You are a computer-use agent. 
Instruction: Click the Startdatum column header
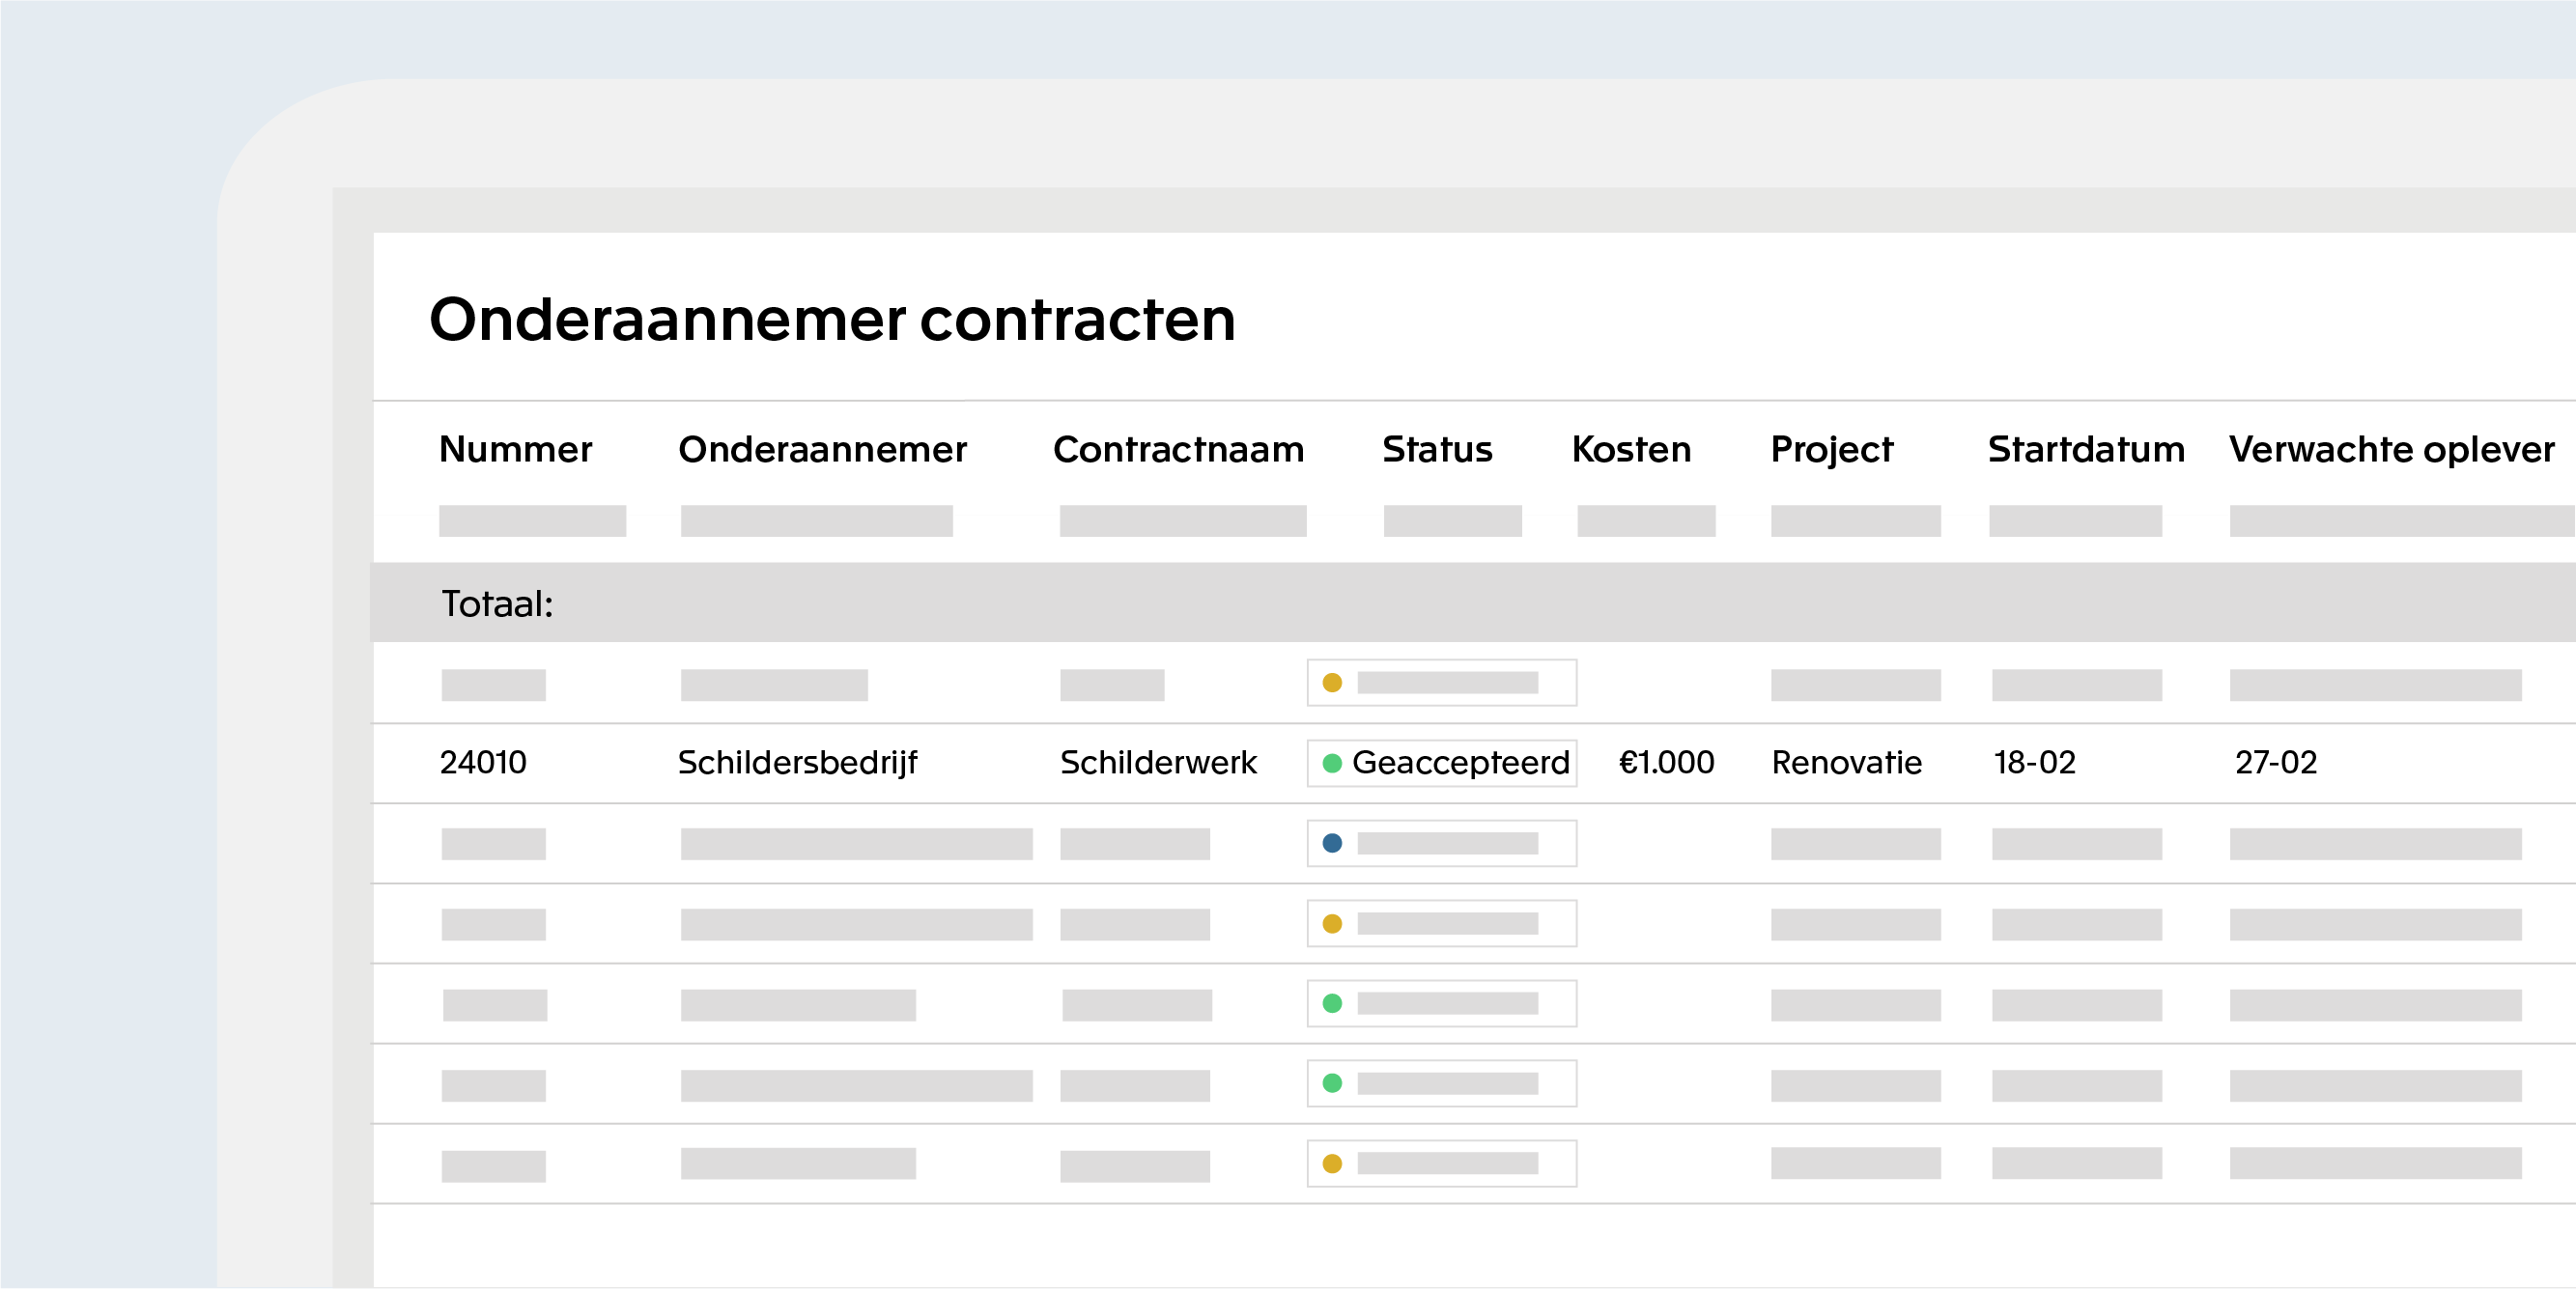[2085, 449]
